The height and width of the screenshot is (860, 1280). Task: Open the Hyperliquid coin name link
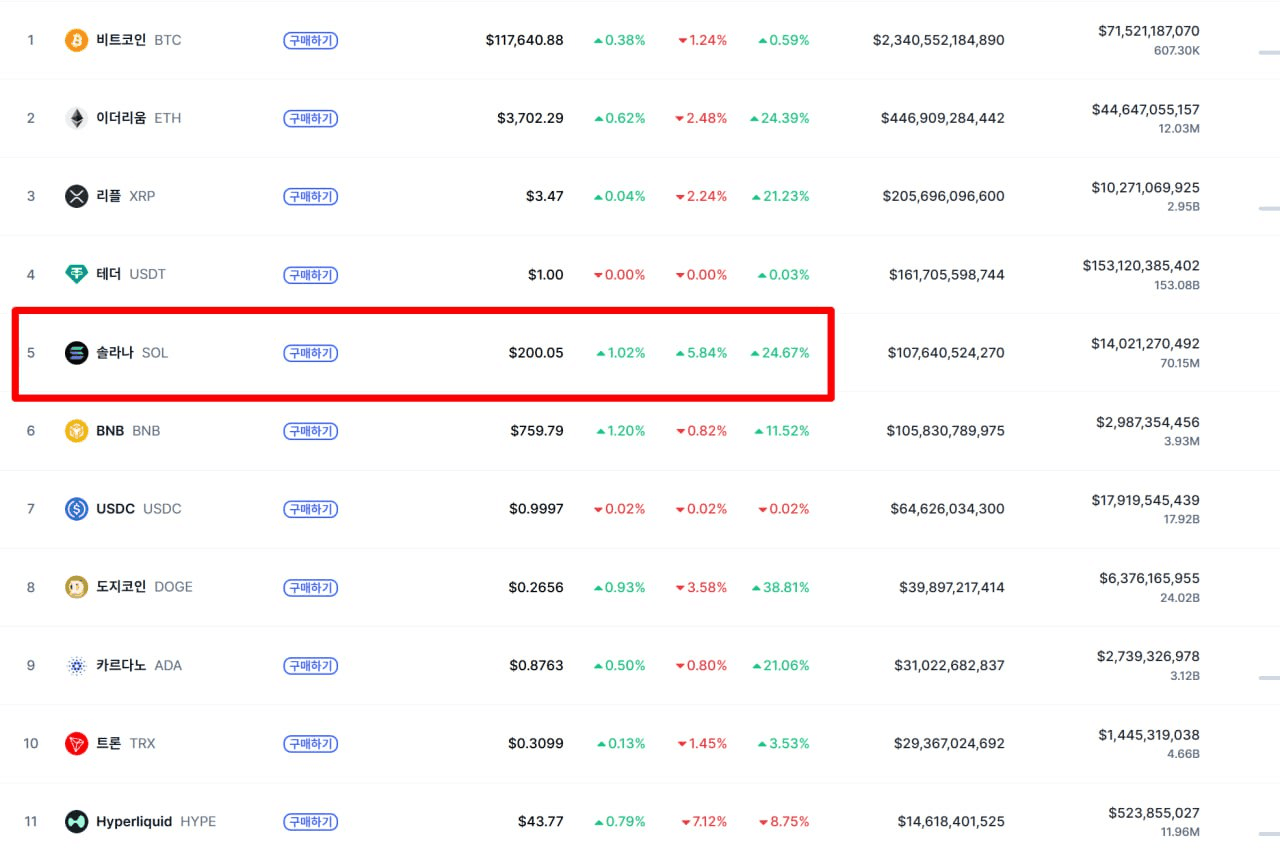[x=134, y=822]
